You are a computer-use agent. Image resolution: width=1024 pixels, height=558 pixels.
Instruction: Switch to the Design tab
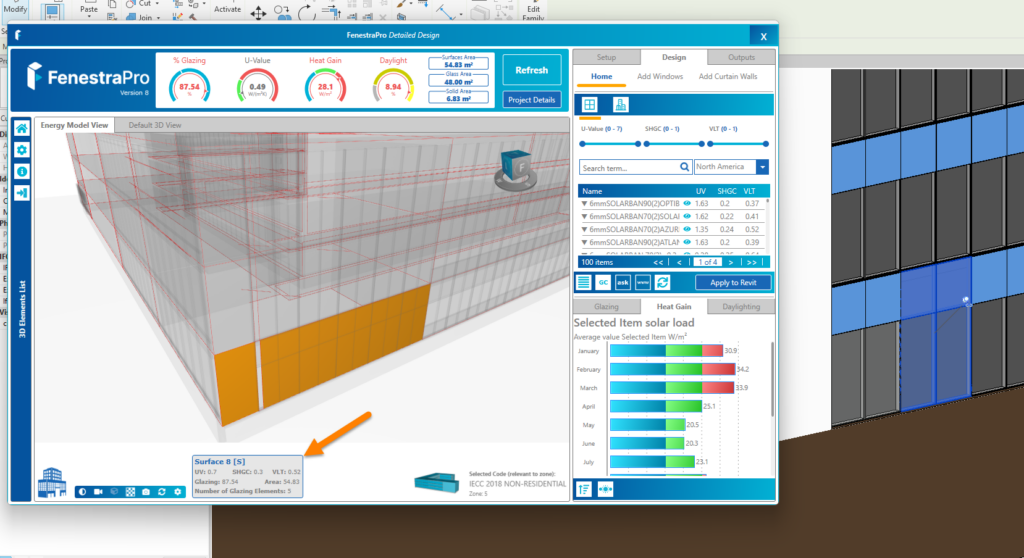(674, 57)
